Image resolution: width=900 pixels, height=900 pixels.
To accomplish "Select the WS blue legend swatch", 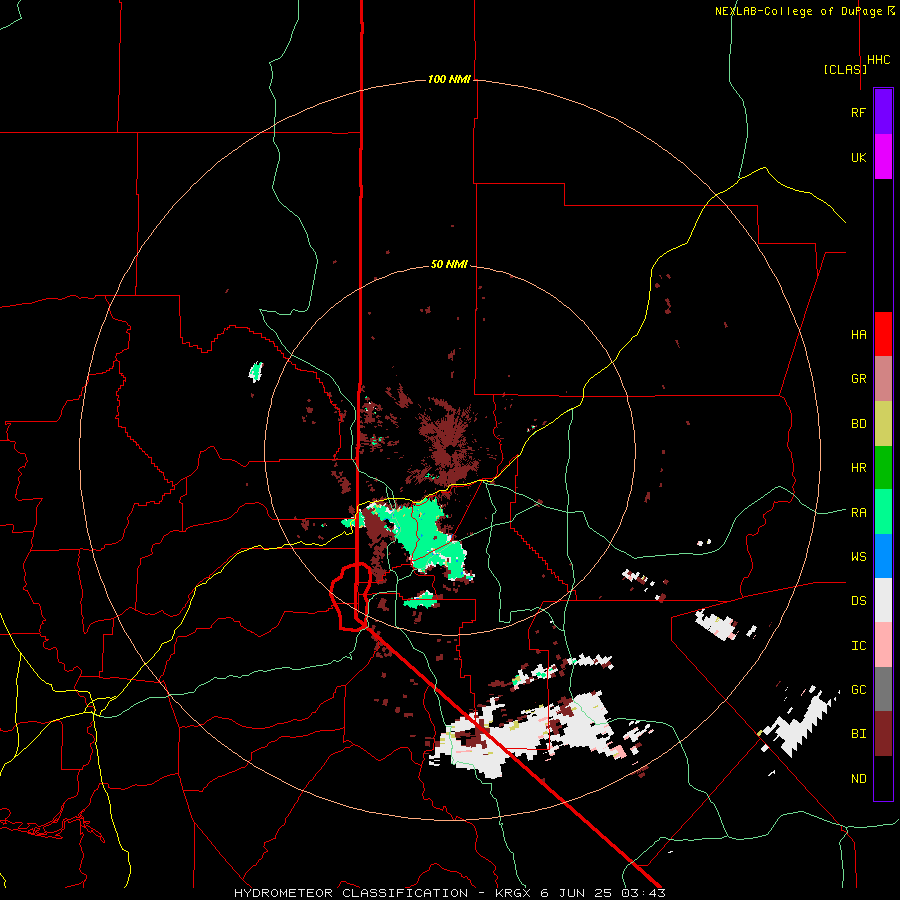I will (x=883, y=556).
